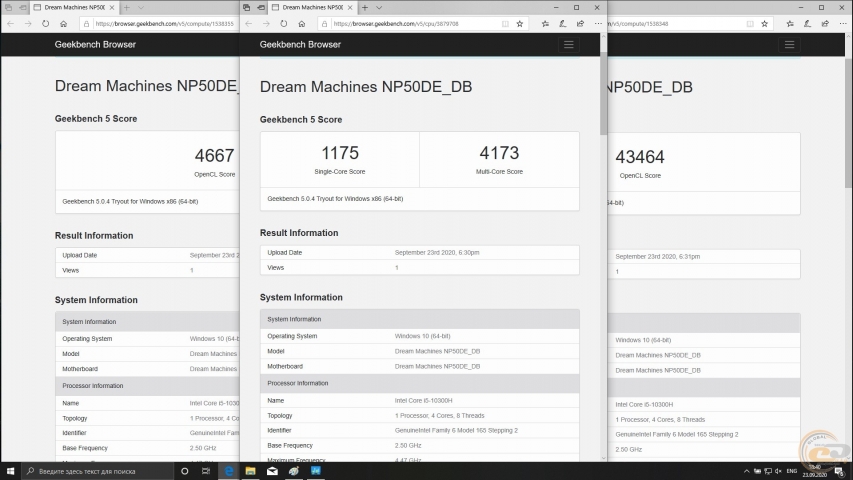
Task: Click Geekbench Browser logo in middle window
Action: click(x=300, y=45)
